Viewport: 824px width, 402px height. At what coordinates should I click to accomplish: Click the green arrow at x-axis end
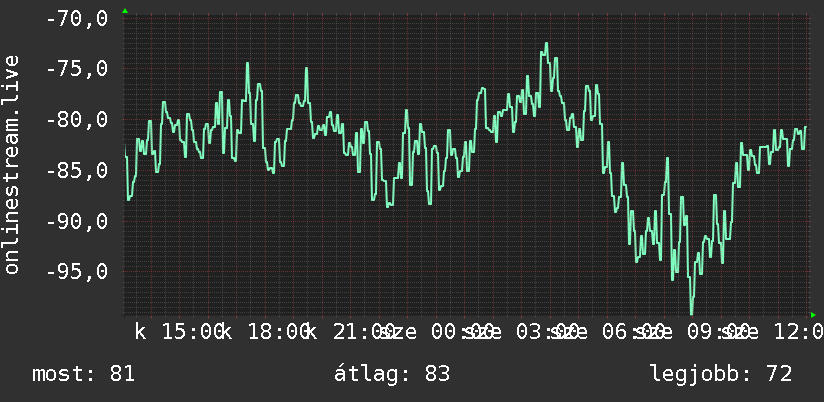tap(813, 315)
